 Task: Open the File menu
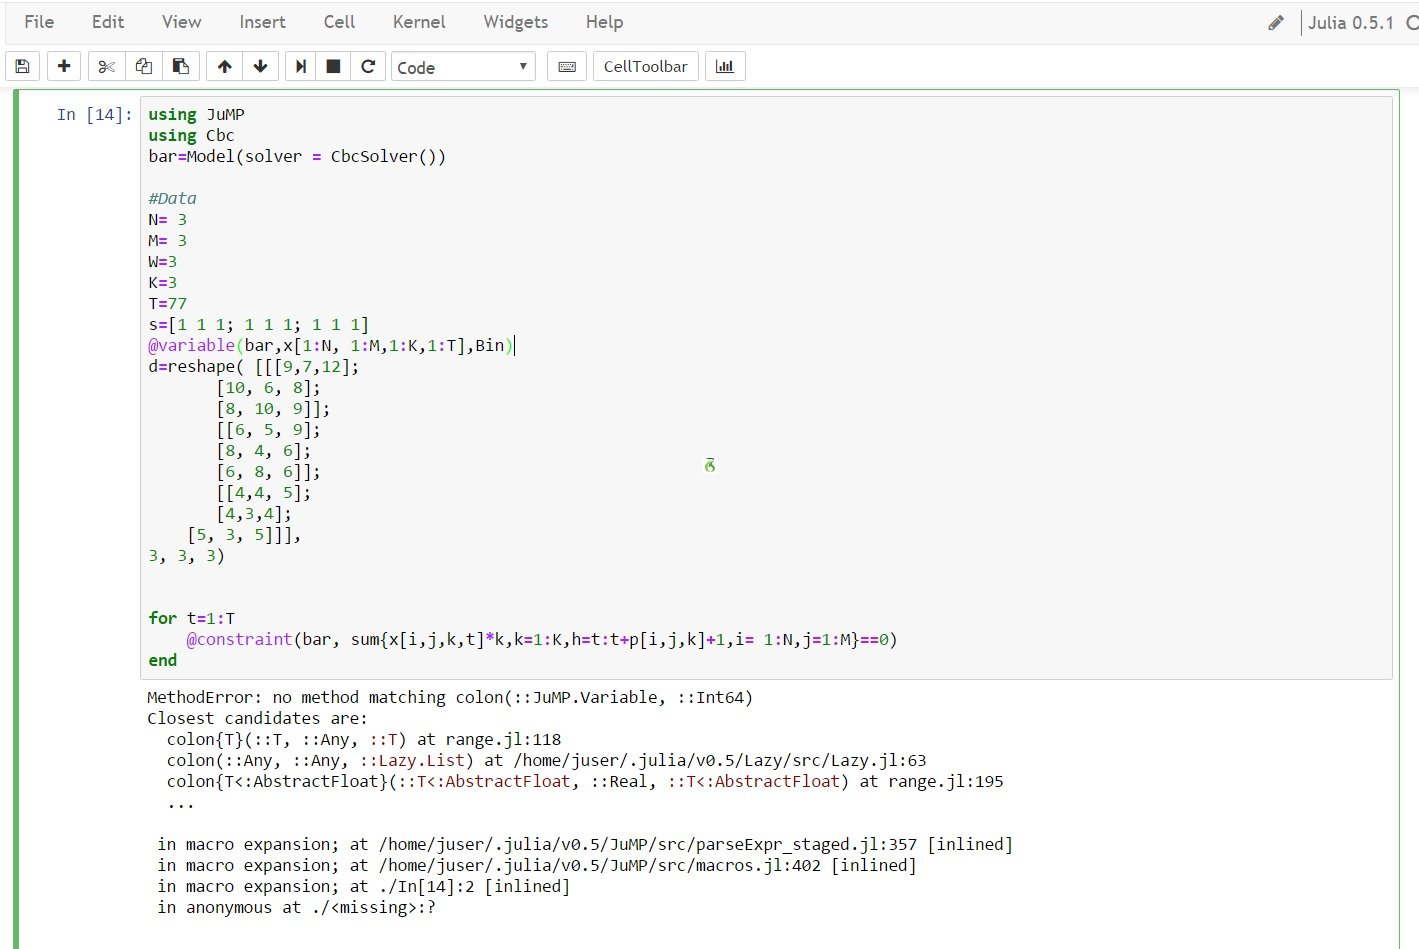[x=39, y=22]
